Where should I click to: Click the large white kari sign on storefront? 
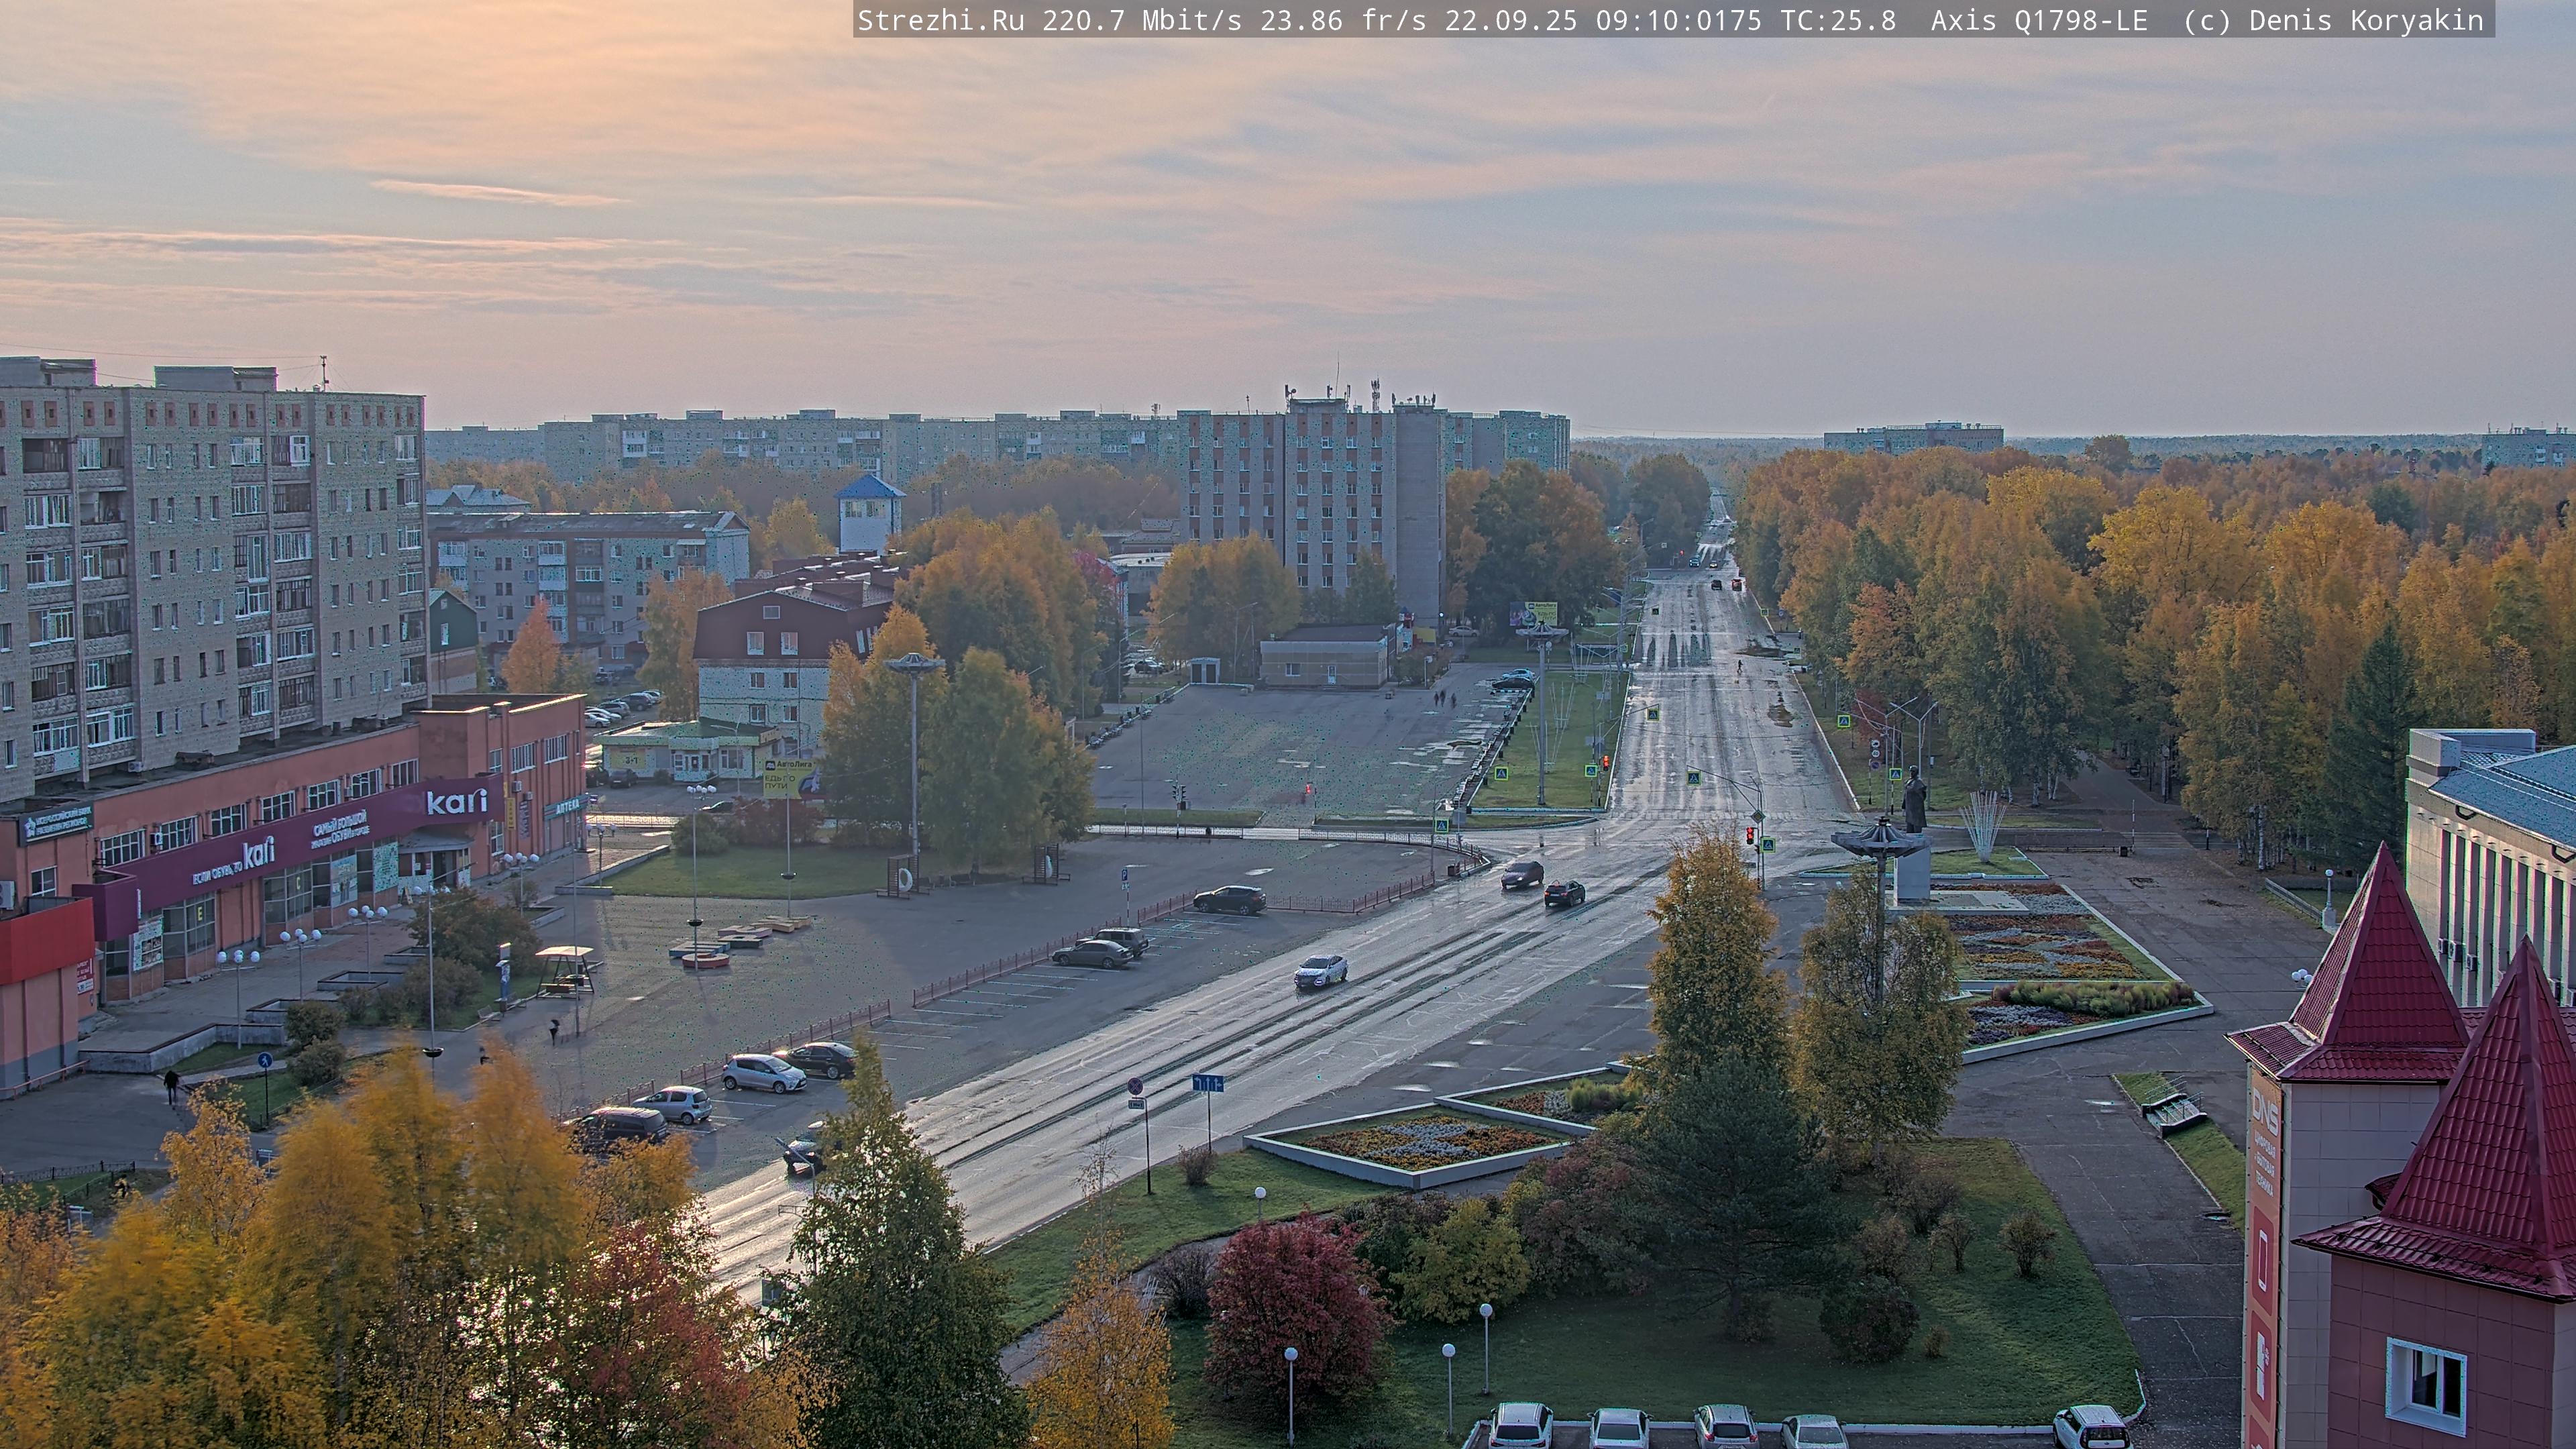click(456, 802)
